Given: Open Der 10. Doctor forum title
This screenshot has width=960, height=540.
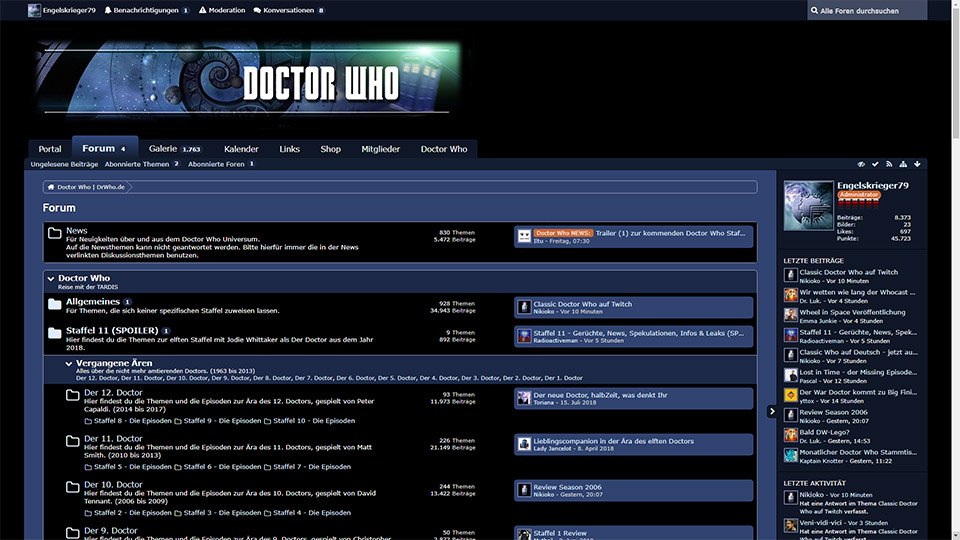Looking at the screenshot, I should [113, 484].
